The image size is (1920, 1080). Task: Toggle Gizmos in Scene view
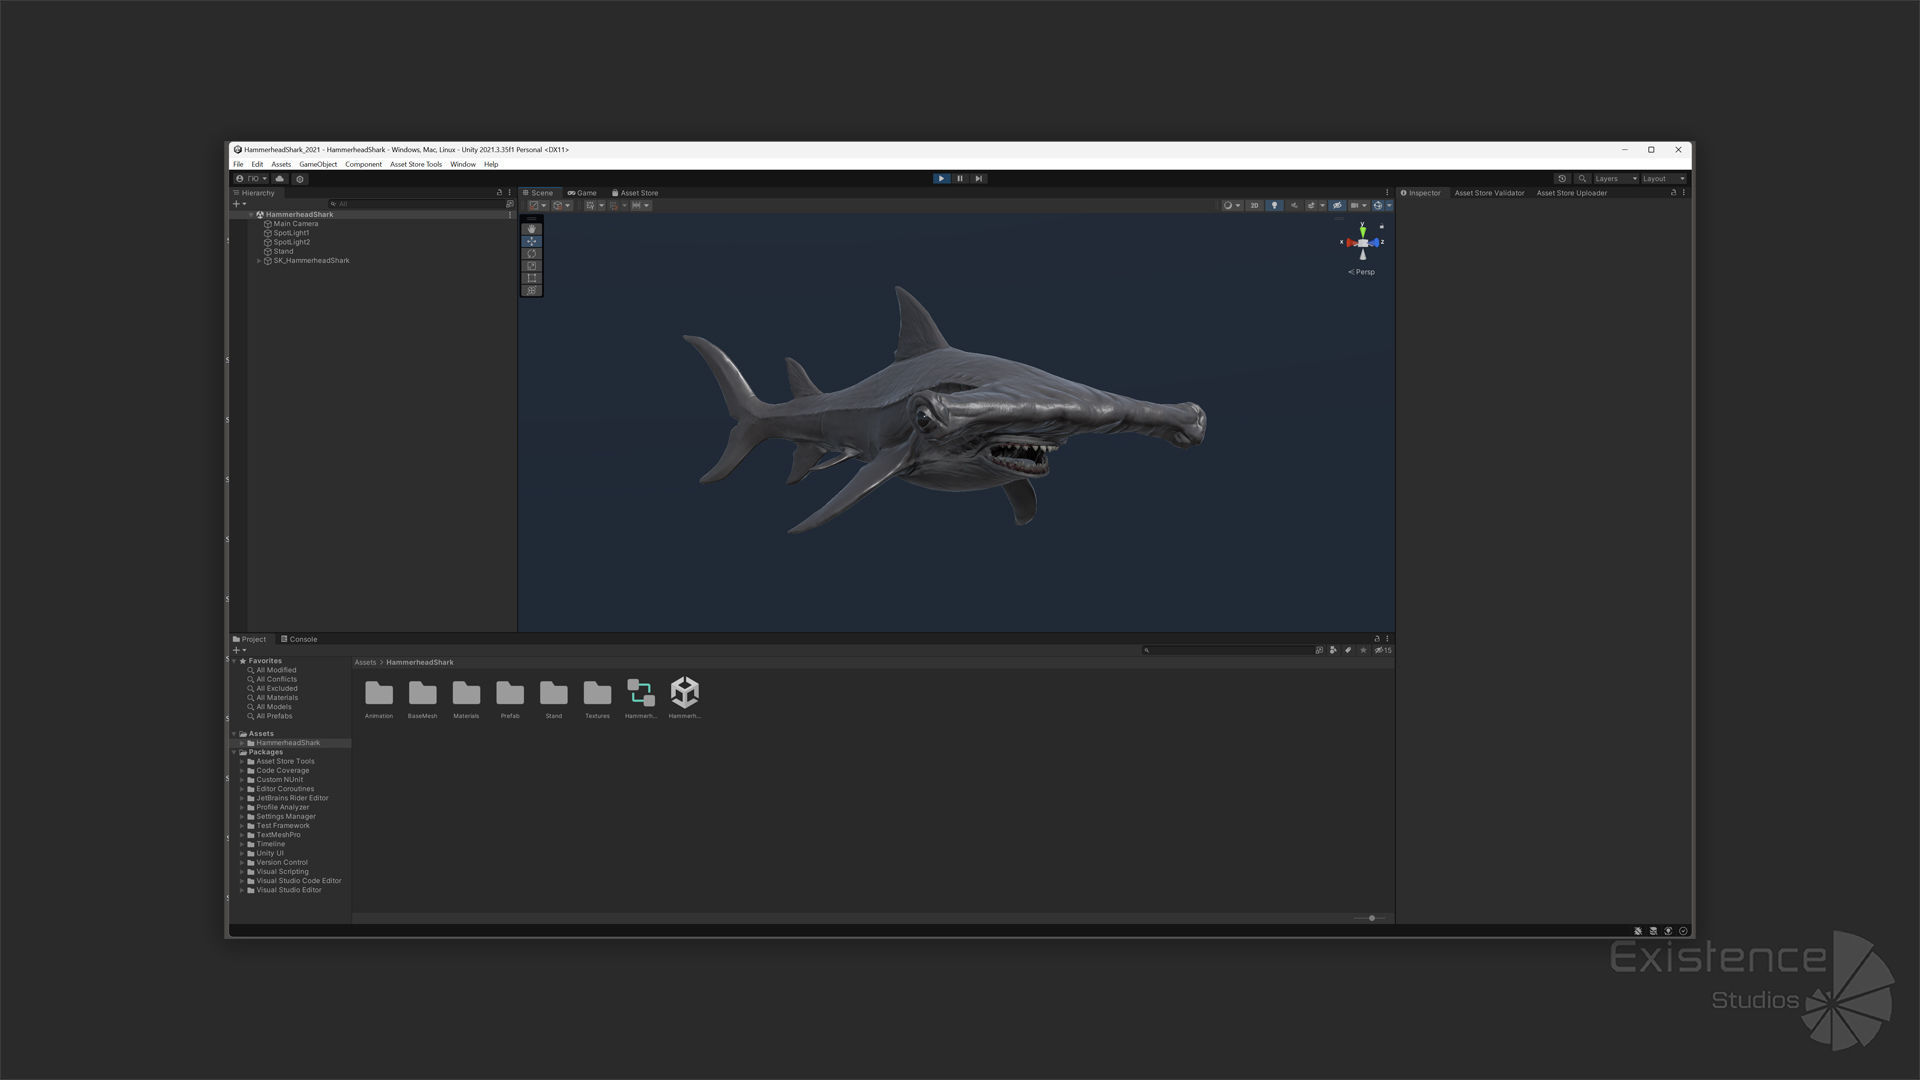pos(1378,206)
